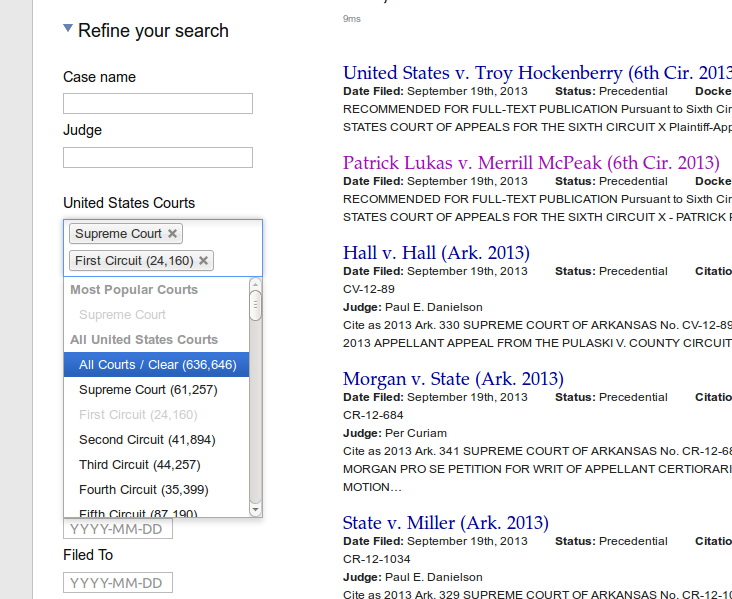Select All Courts / Clear option
732x599 pixels.
pyautogui.click(x=157, y=365)
